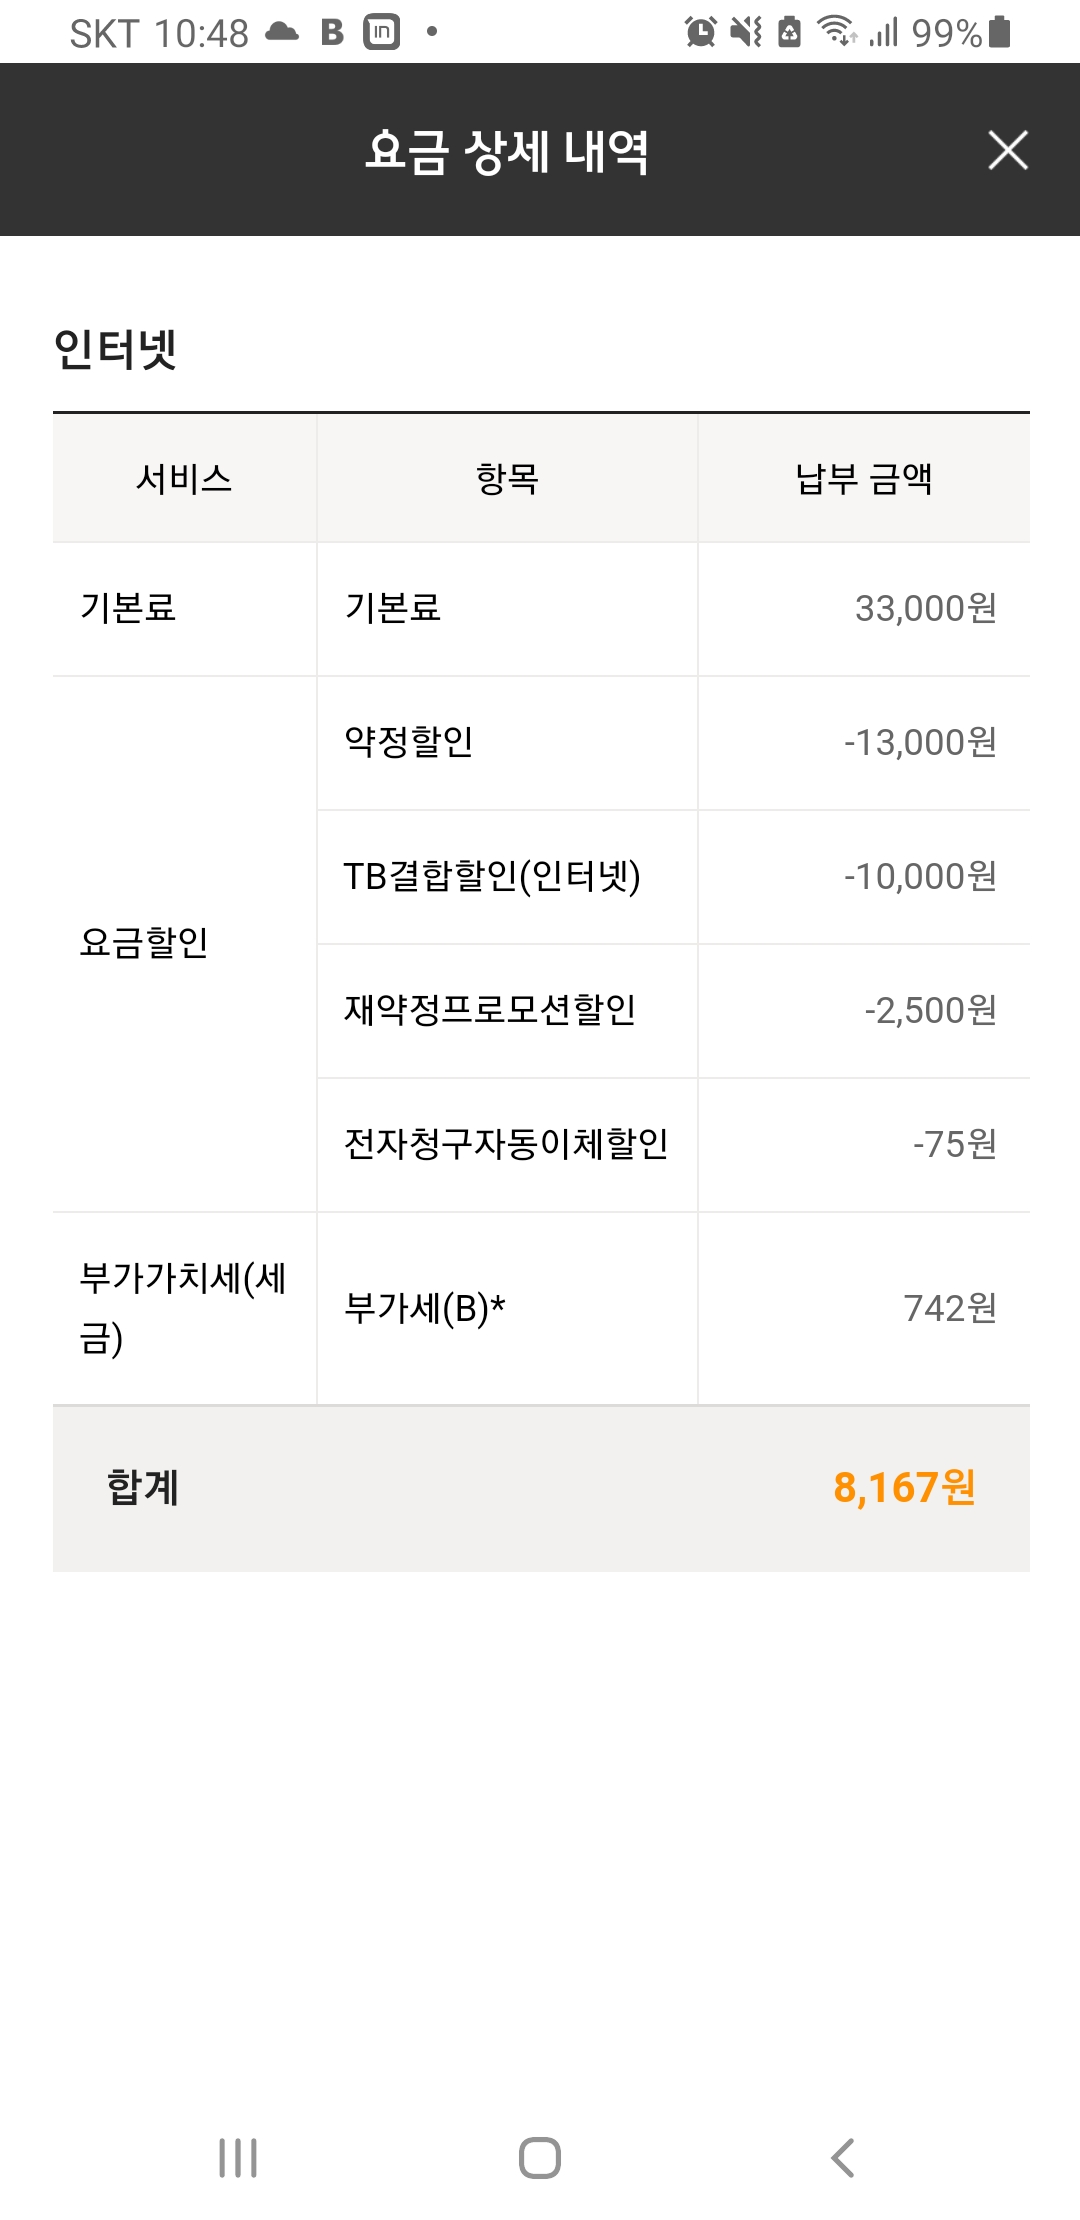This screenshot has height=2220, width=1080.
Task: Tap the 인터넷 section heading
Action: (116, 350)
